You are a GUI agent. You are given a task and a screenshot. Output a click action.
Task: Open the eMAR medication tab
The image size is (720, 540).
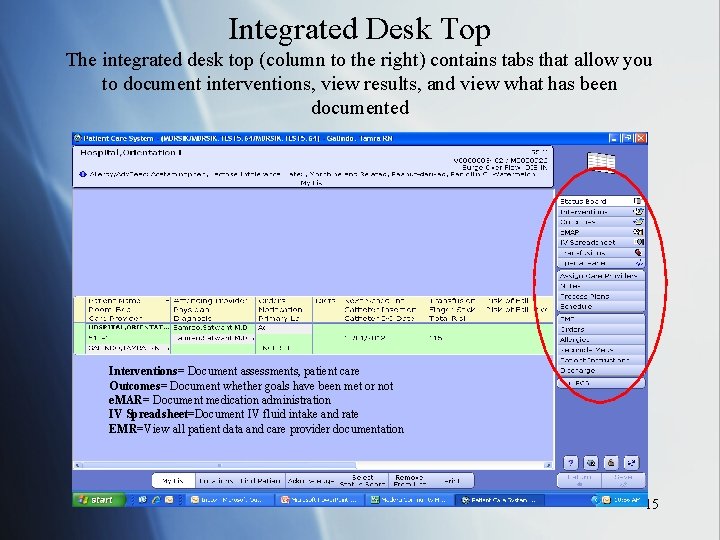[x=601, y=232]
